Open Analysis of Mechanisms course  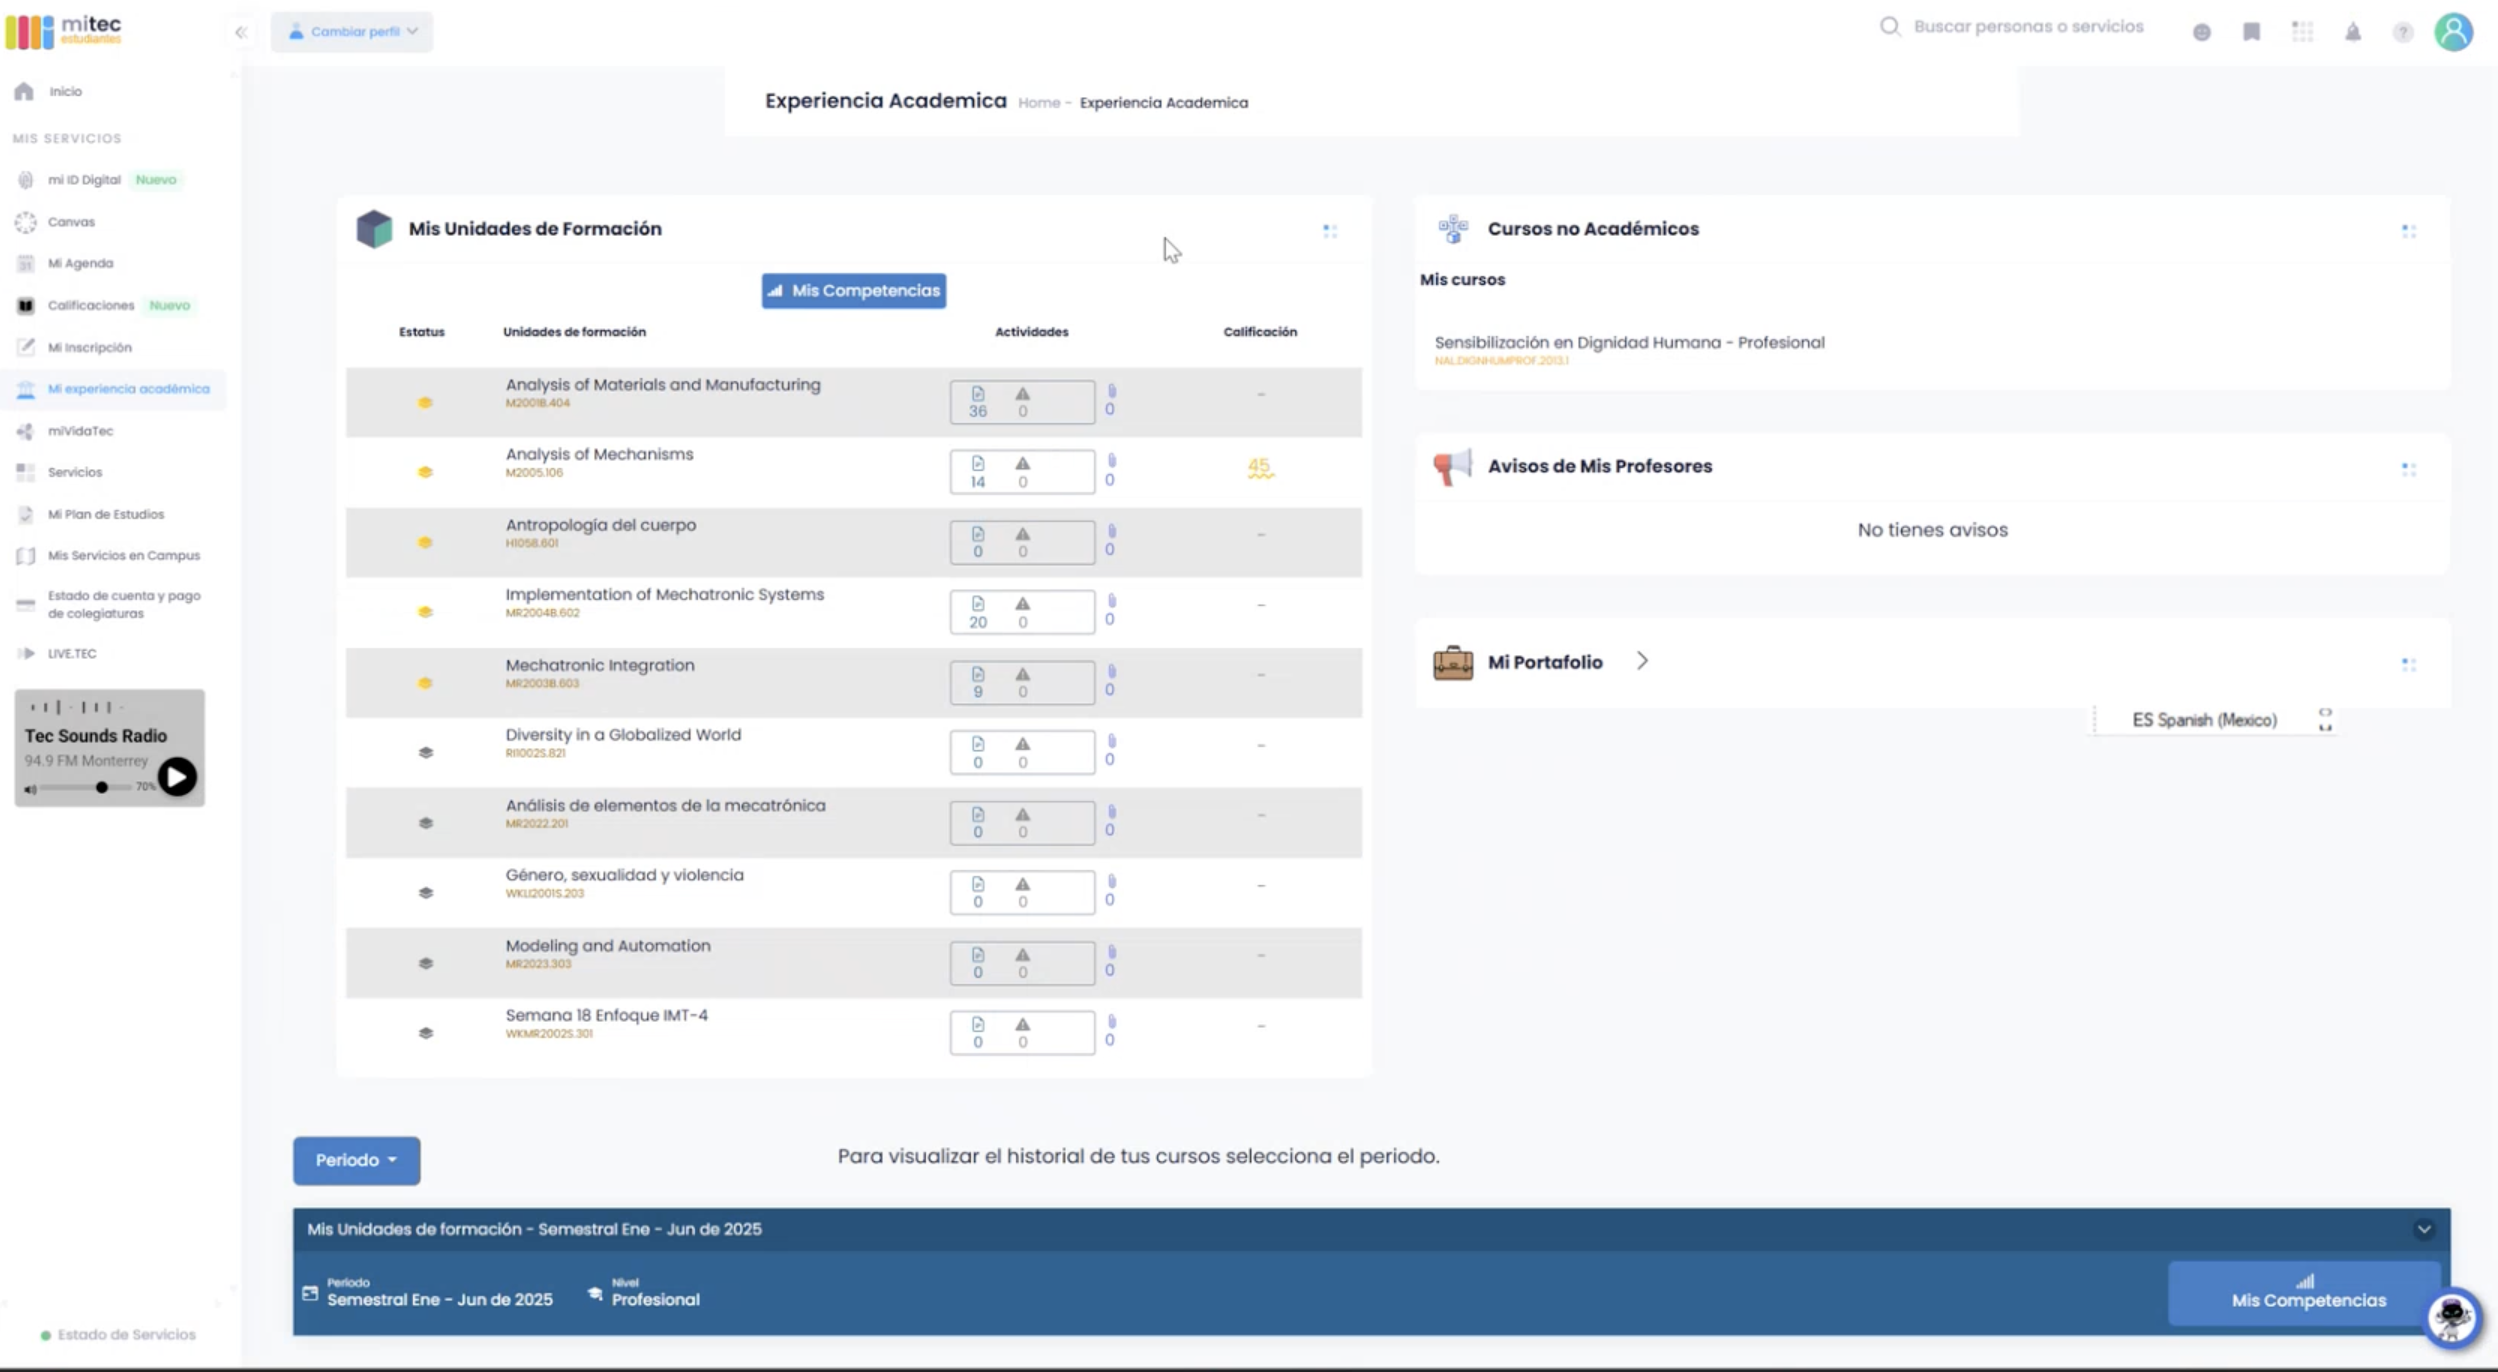click(x=599, y=454)
